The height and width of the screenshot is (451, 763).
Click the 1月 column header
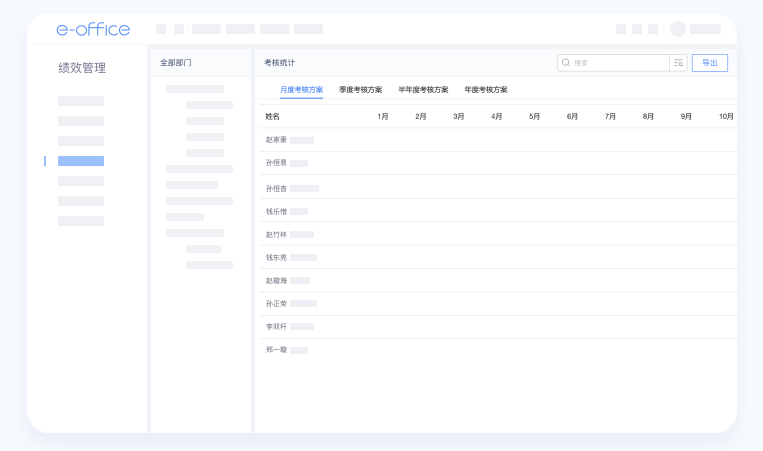[383, 116]
